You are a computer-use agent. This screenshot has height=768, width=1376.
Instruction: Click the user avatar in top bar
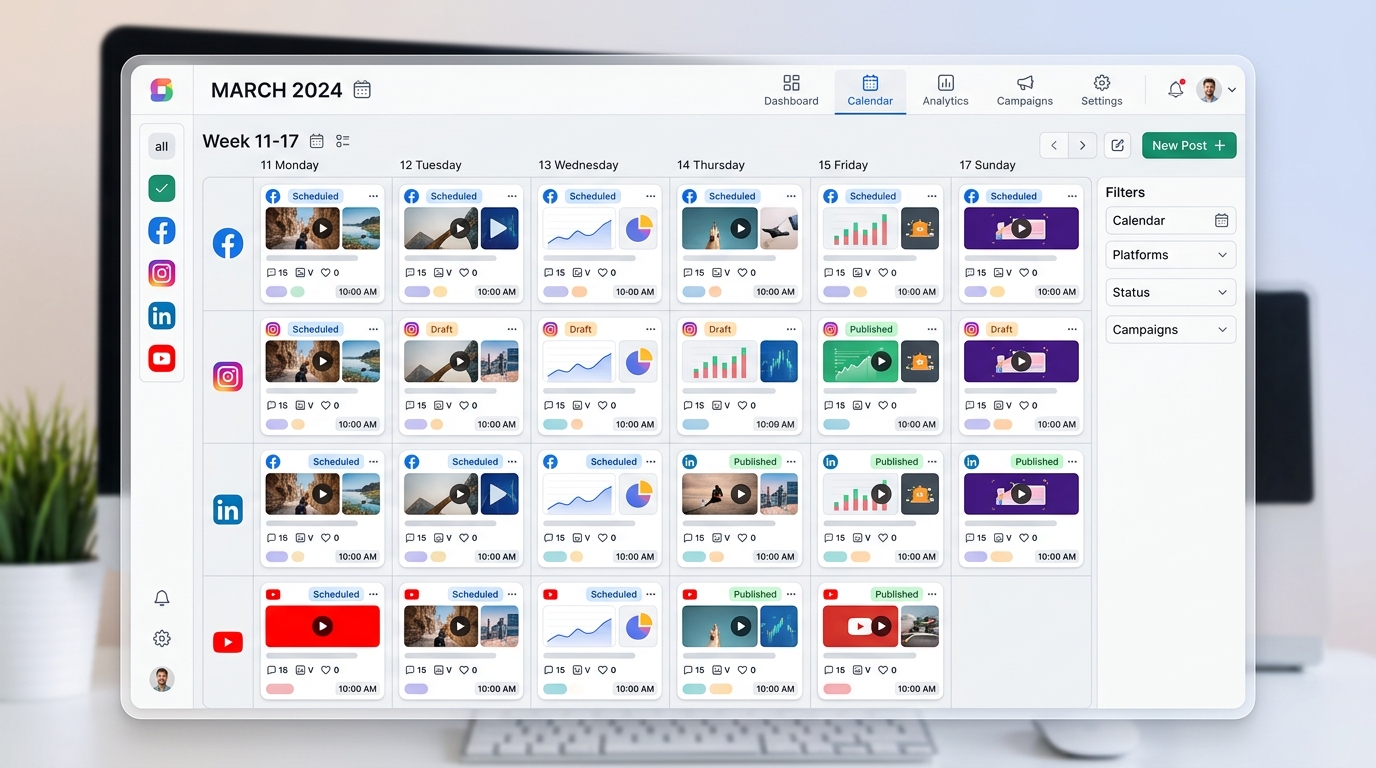click(x=1209, y=90)
